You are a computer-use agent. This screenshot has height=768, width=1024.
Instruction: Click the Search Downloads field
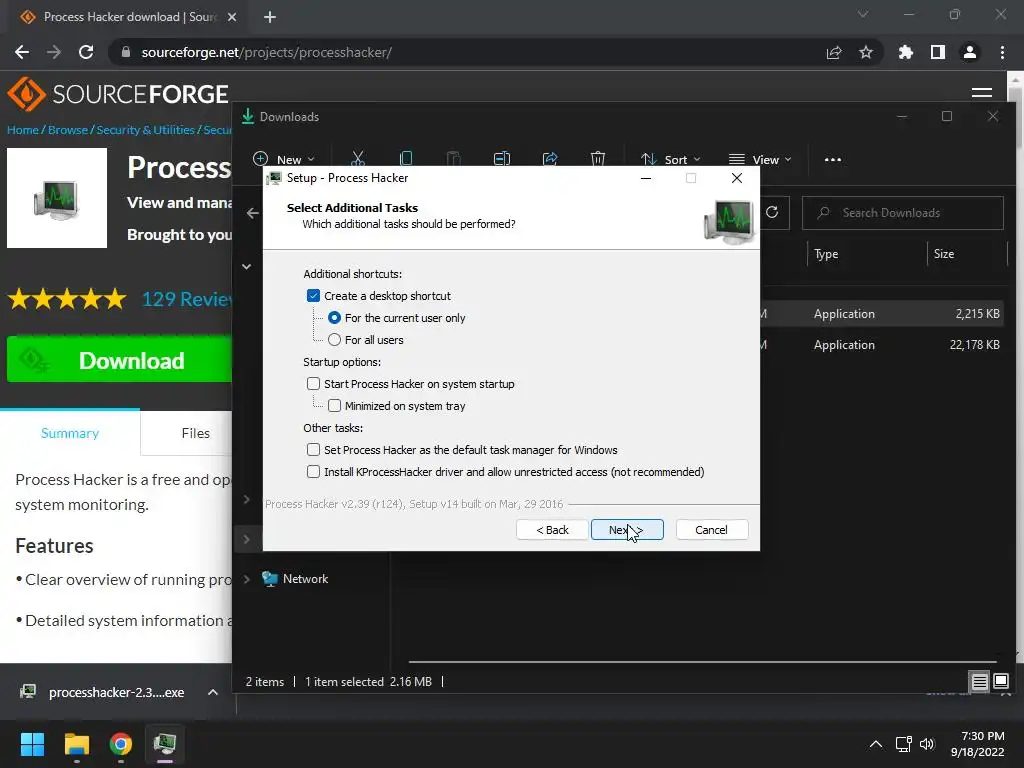click(x=903, y=213)
